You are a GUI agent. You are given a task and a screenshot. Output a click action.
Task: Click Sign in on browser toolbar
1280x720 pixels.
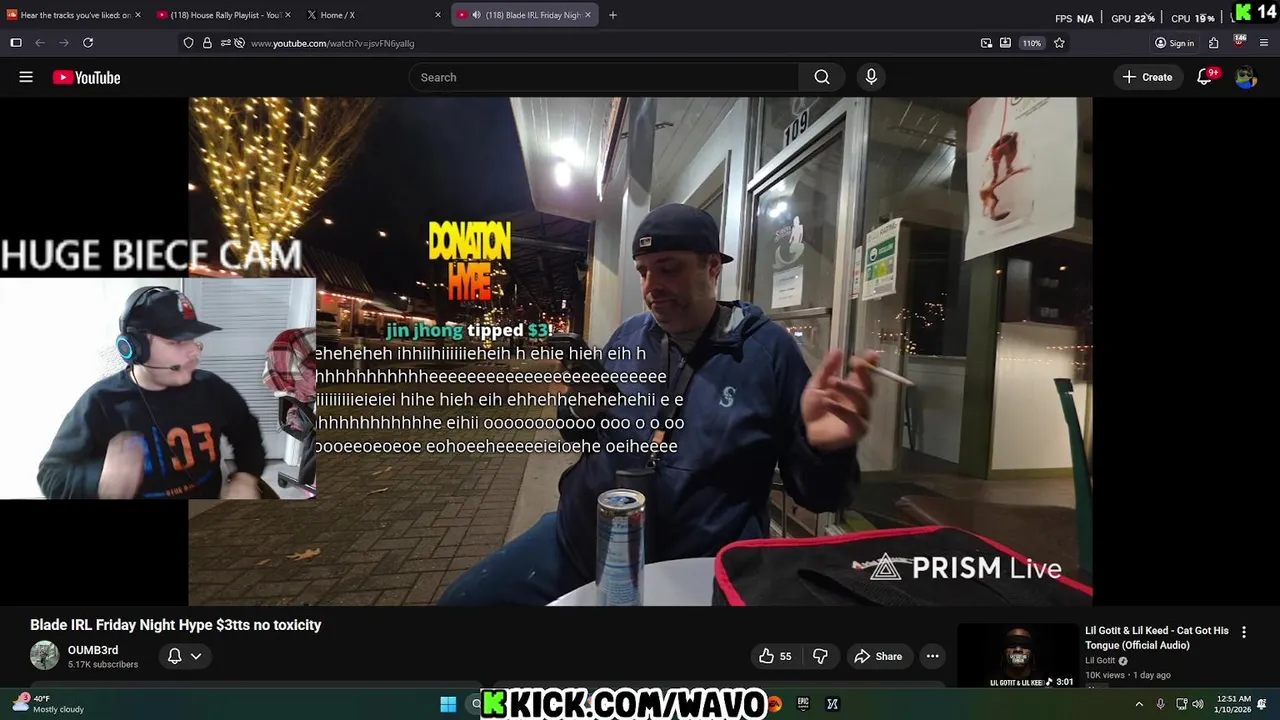(x=1174, y=43)
